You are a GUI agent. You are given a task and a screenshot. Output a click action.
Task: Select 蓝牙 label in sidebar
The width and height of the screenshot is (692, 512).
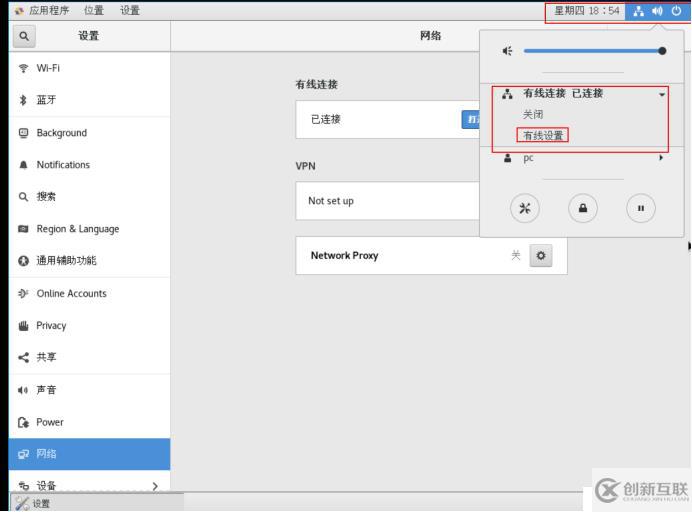click(46, 100)
